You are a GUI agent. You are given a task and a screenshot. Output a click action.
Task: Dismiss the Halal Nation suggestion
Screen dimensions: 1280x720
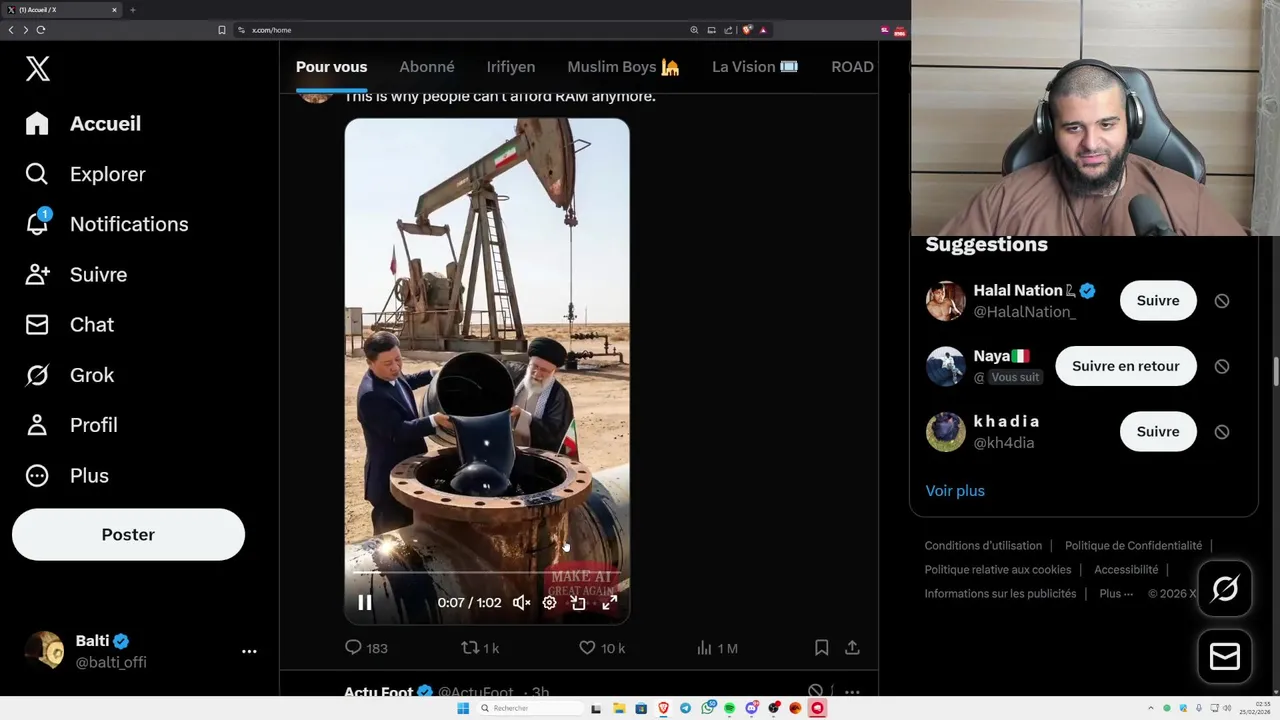(1222, 301)
